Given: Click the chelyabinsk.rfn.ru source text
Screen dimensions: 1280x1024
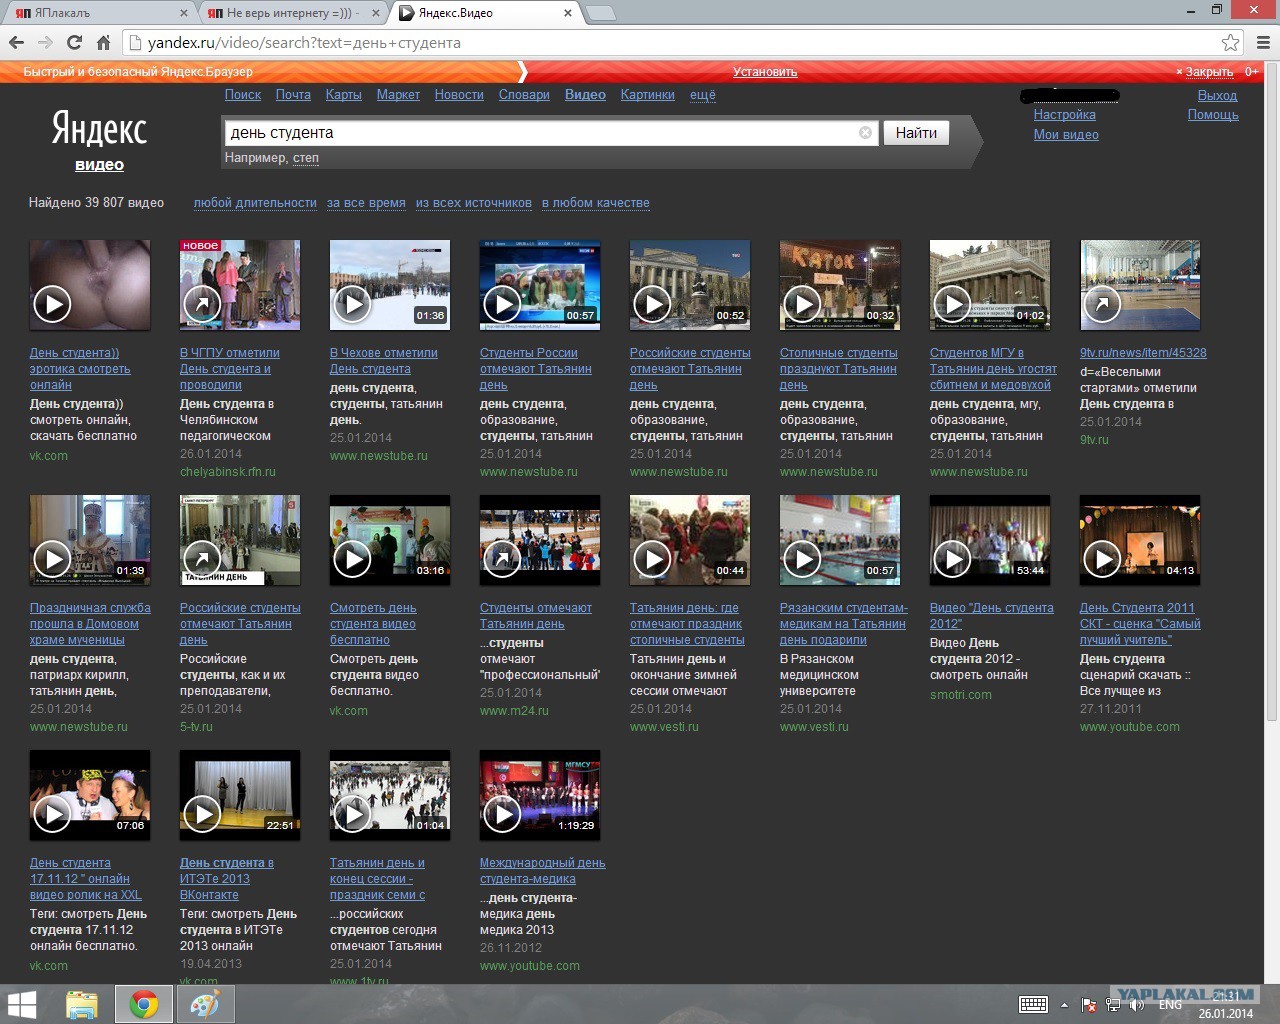Looking at the screenshot, I should point(228,472).
